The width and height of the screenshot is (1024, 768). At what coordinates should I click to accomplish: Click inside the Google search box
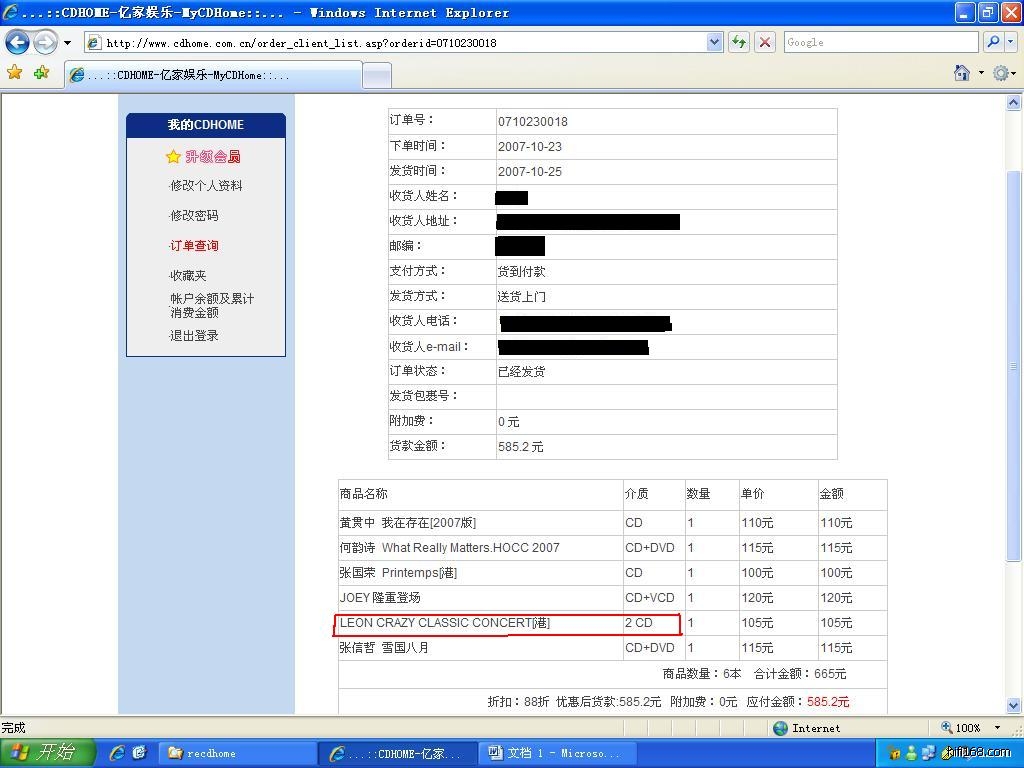pos(880,42)
